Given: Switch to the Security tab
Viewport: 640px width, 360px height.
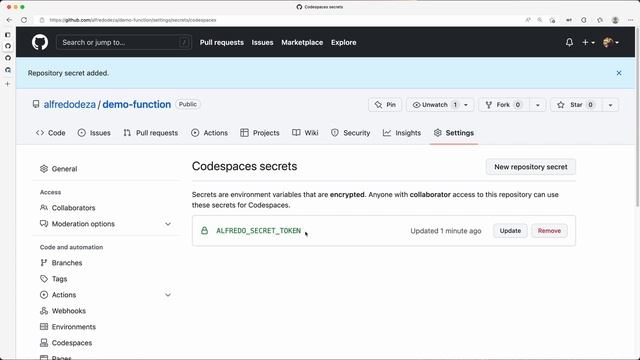Looking at the screenshot, I should pos(351,133).
